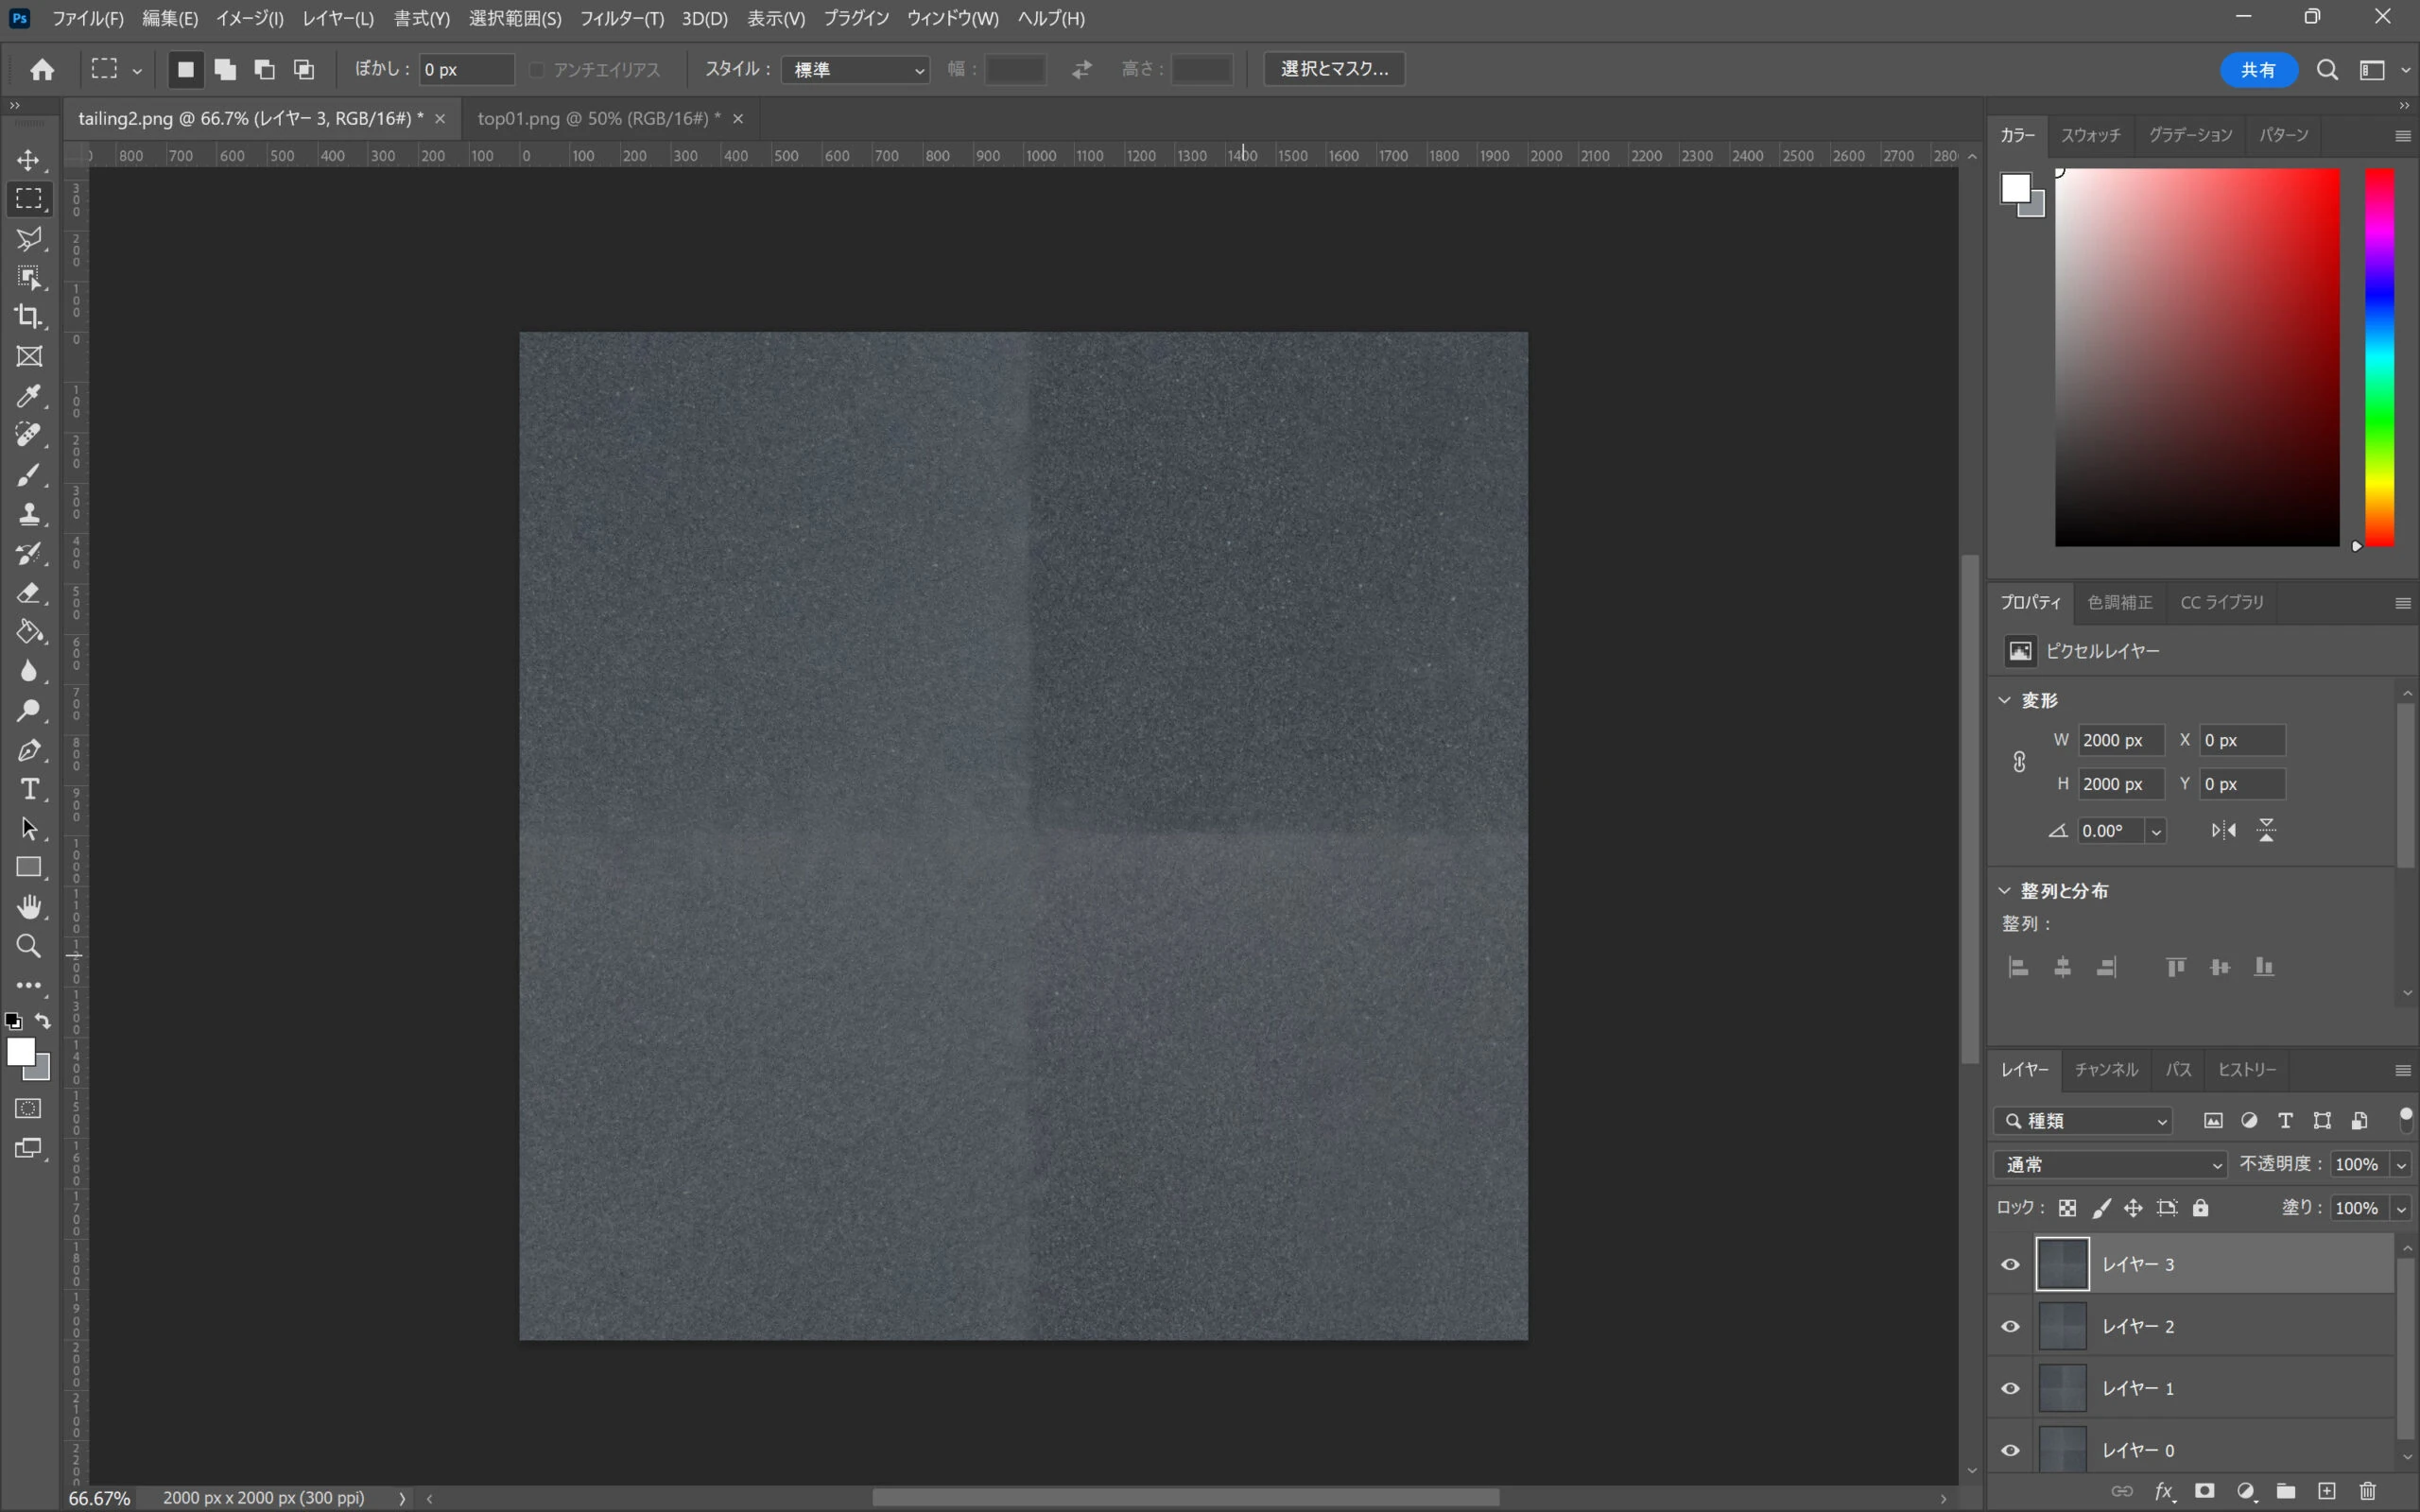Open the blend mode dropdown showing 通常
Screen dimensions: 2420x1512
point(2110,1165)
